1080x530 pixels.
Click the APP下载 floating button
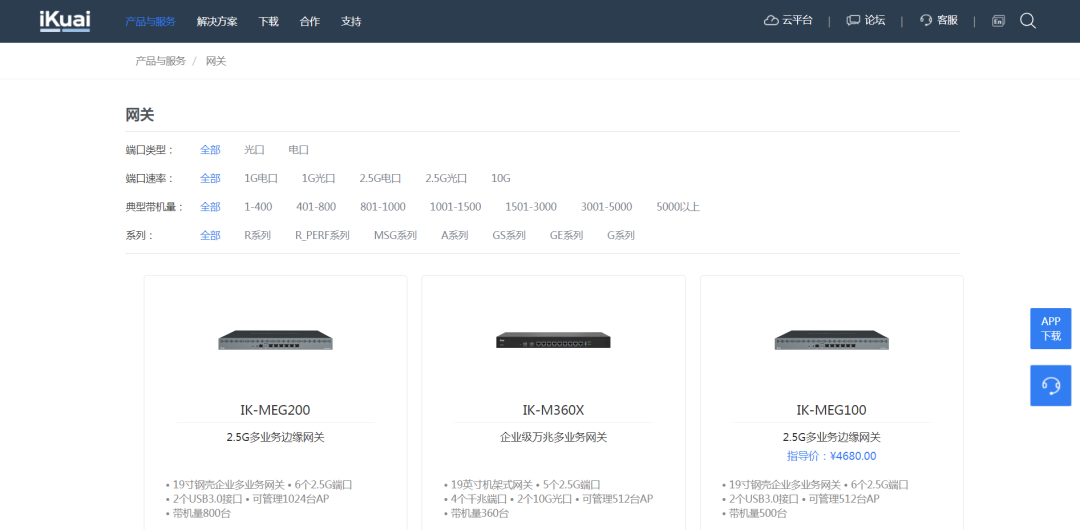click(1050, 329)
